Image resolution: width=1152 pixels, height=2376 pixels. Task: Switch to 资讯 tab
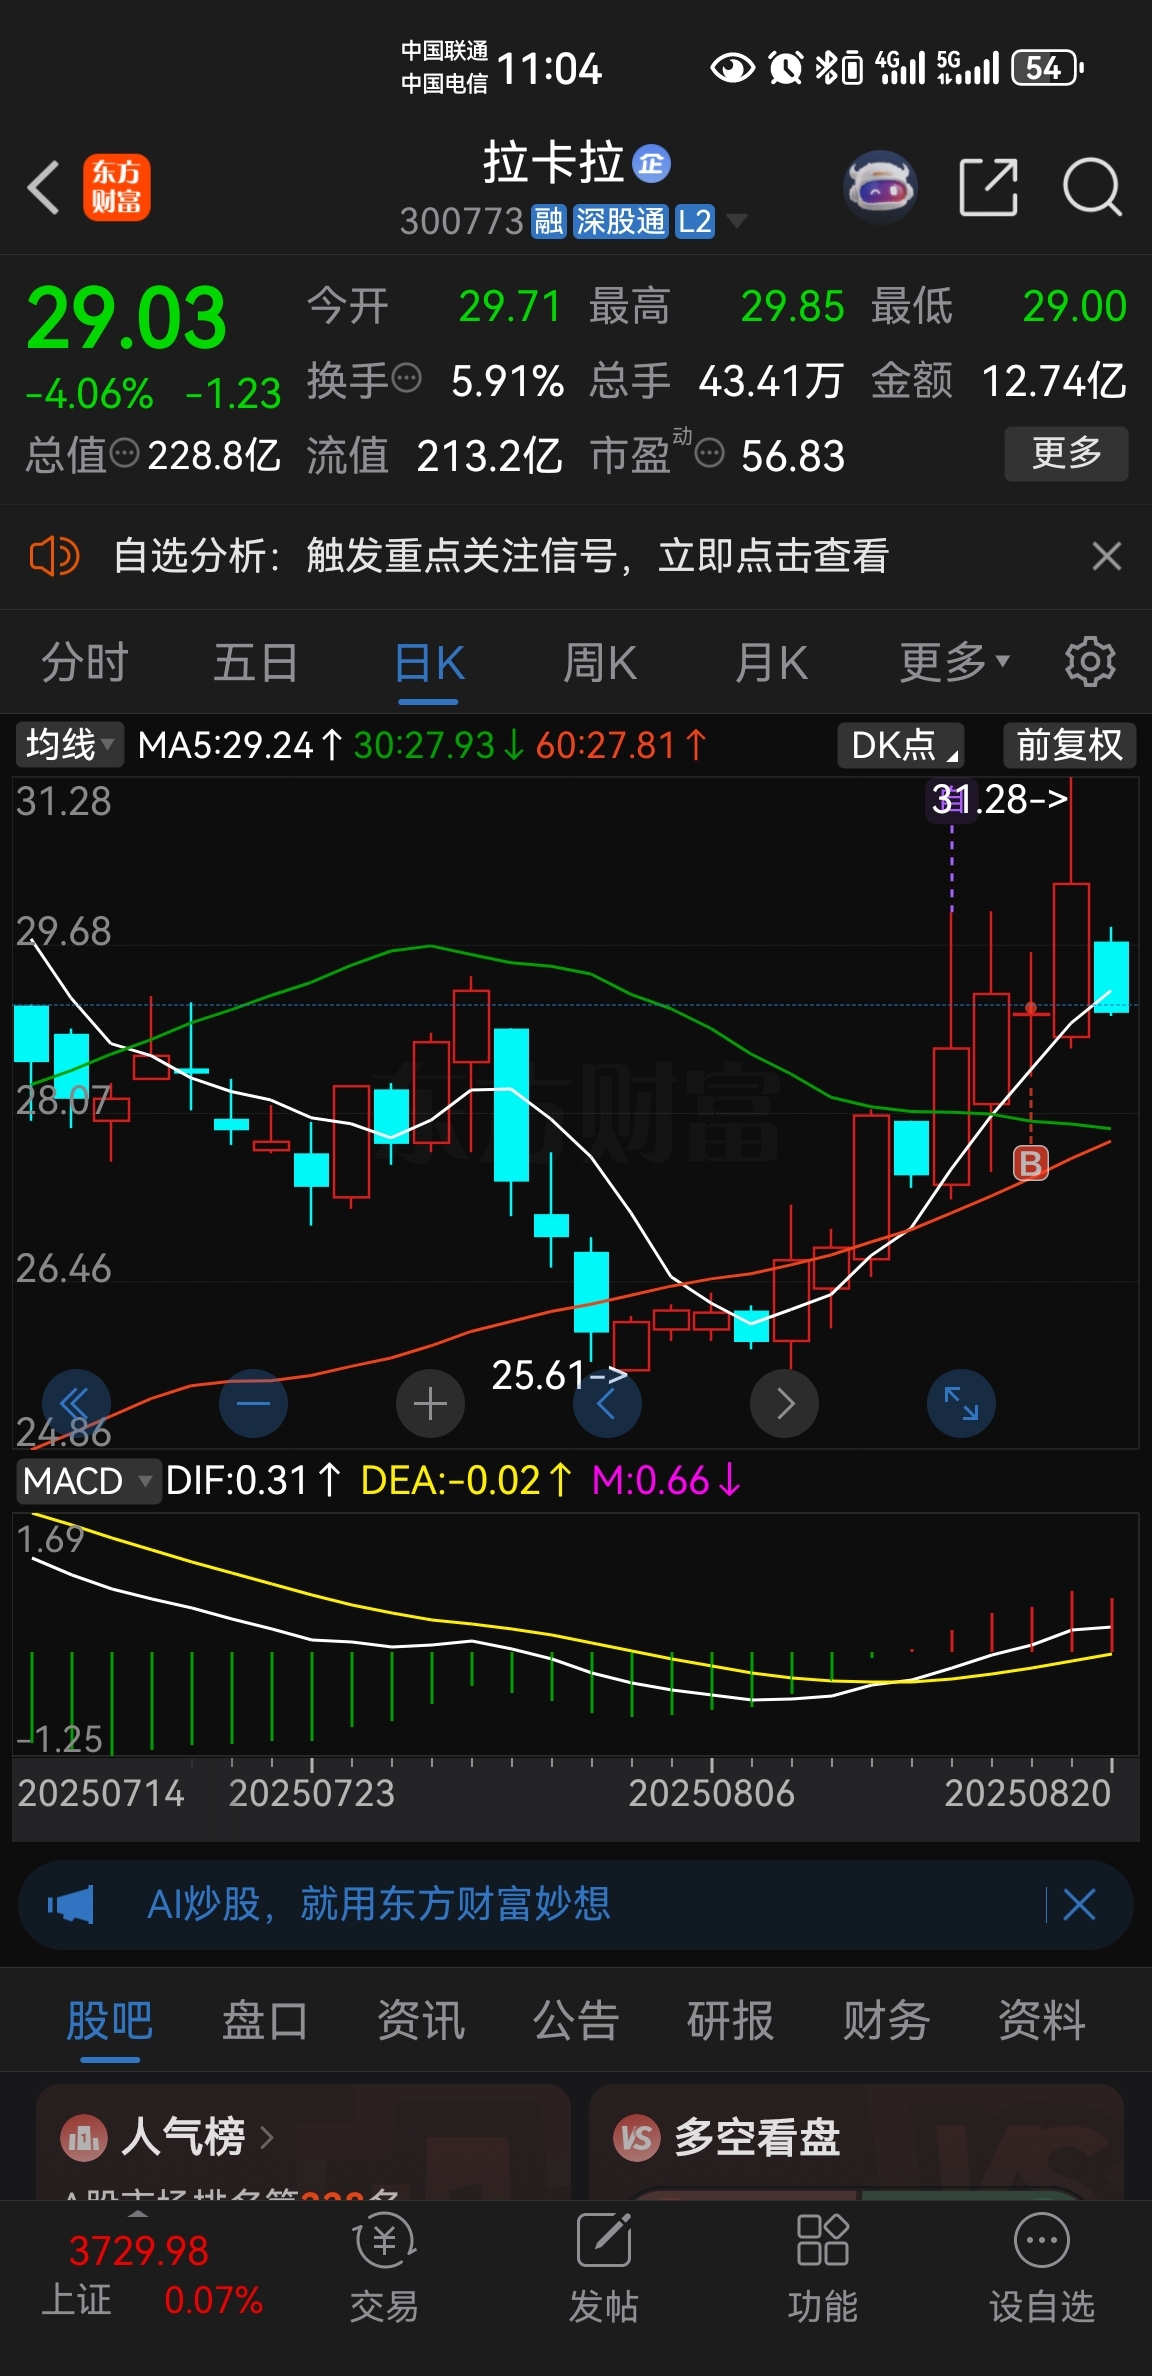(421, 2020)
